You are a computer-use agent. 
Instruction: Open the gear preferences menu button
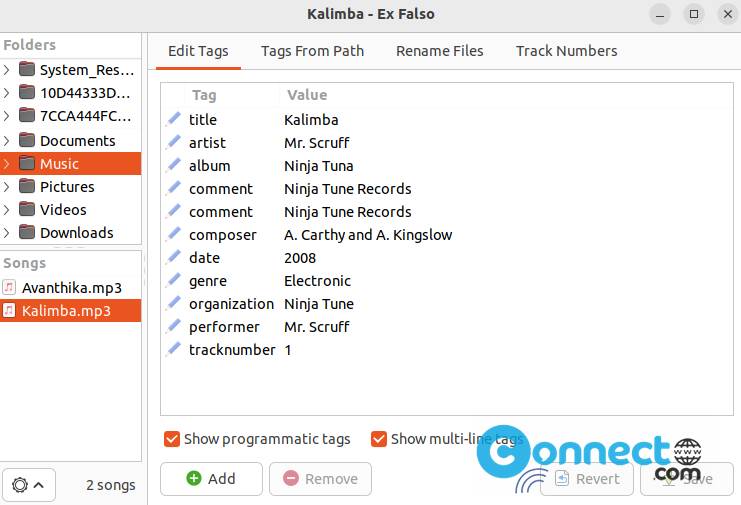[29, 485]
